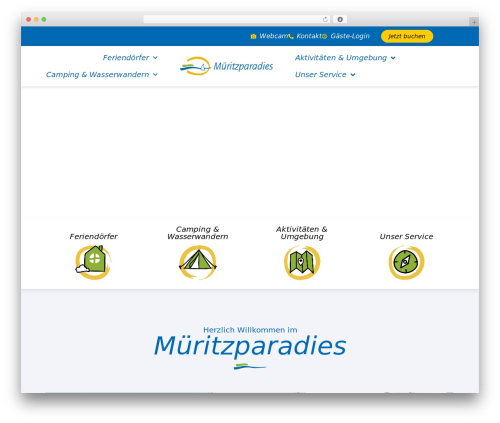Open the Webcam link
The width and height of the screenshot is (500, 423).
[274, 36]
